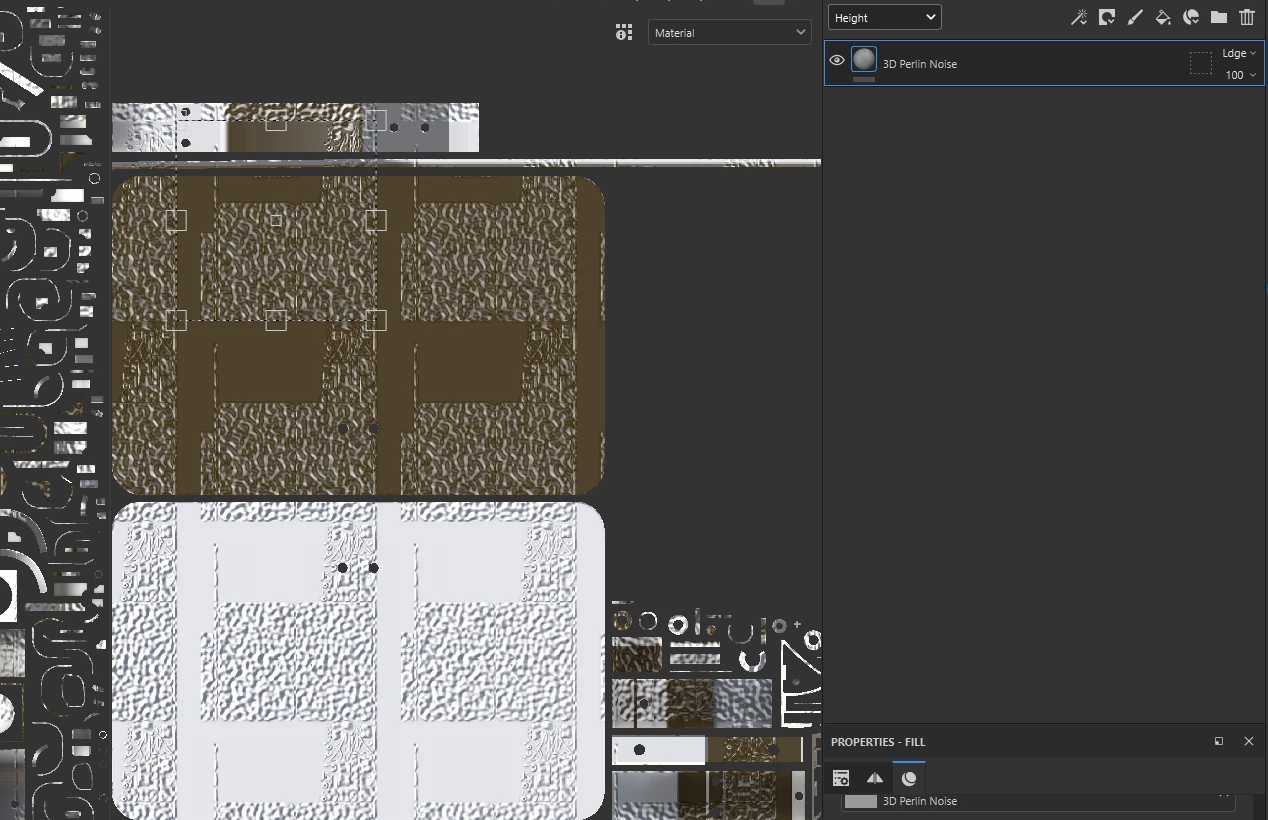Create a new folder in layer stack
1268x820 pixels.
[1219, 17]
